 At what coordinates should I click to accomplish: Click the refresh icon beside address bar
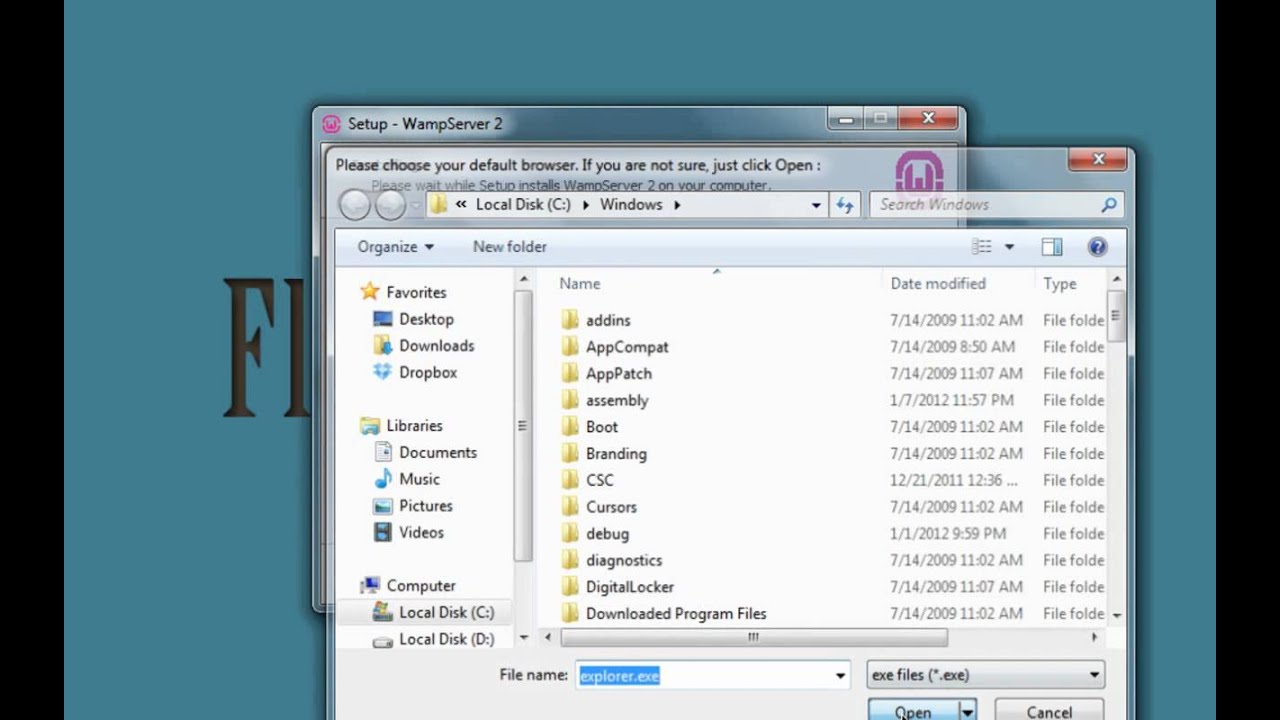point(845,205)
